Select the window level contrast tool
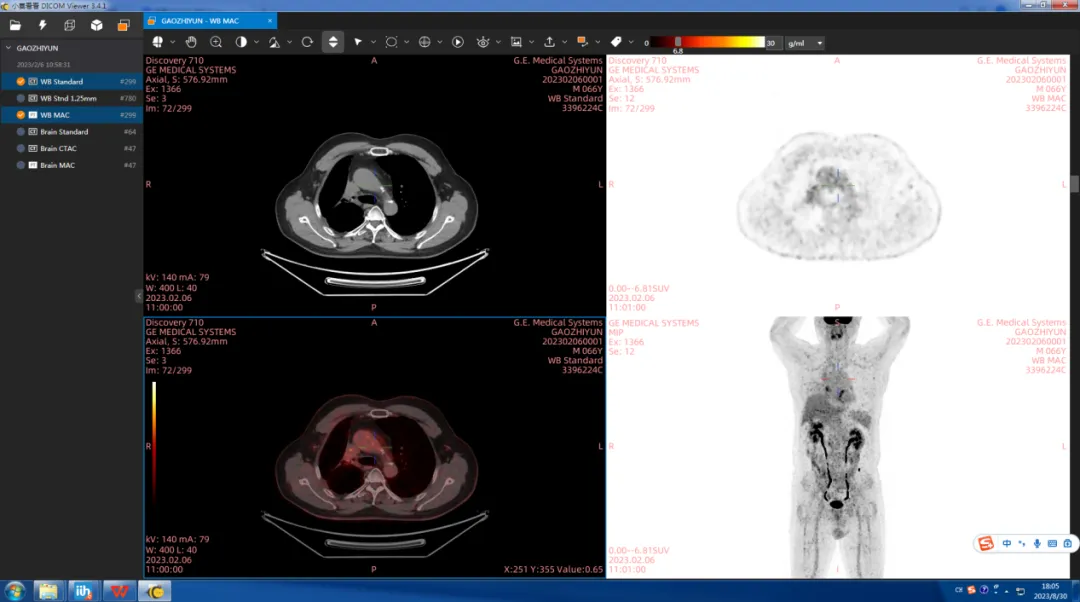 click(x=241, y=42)
